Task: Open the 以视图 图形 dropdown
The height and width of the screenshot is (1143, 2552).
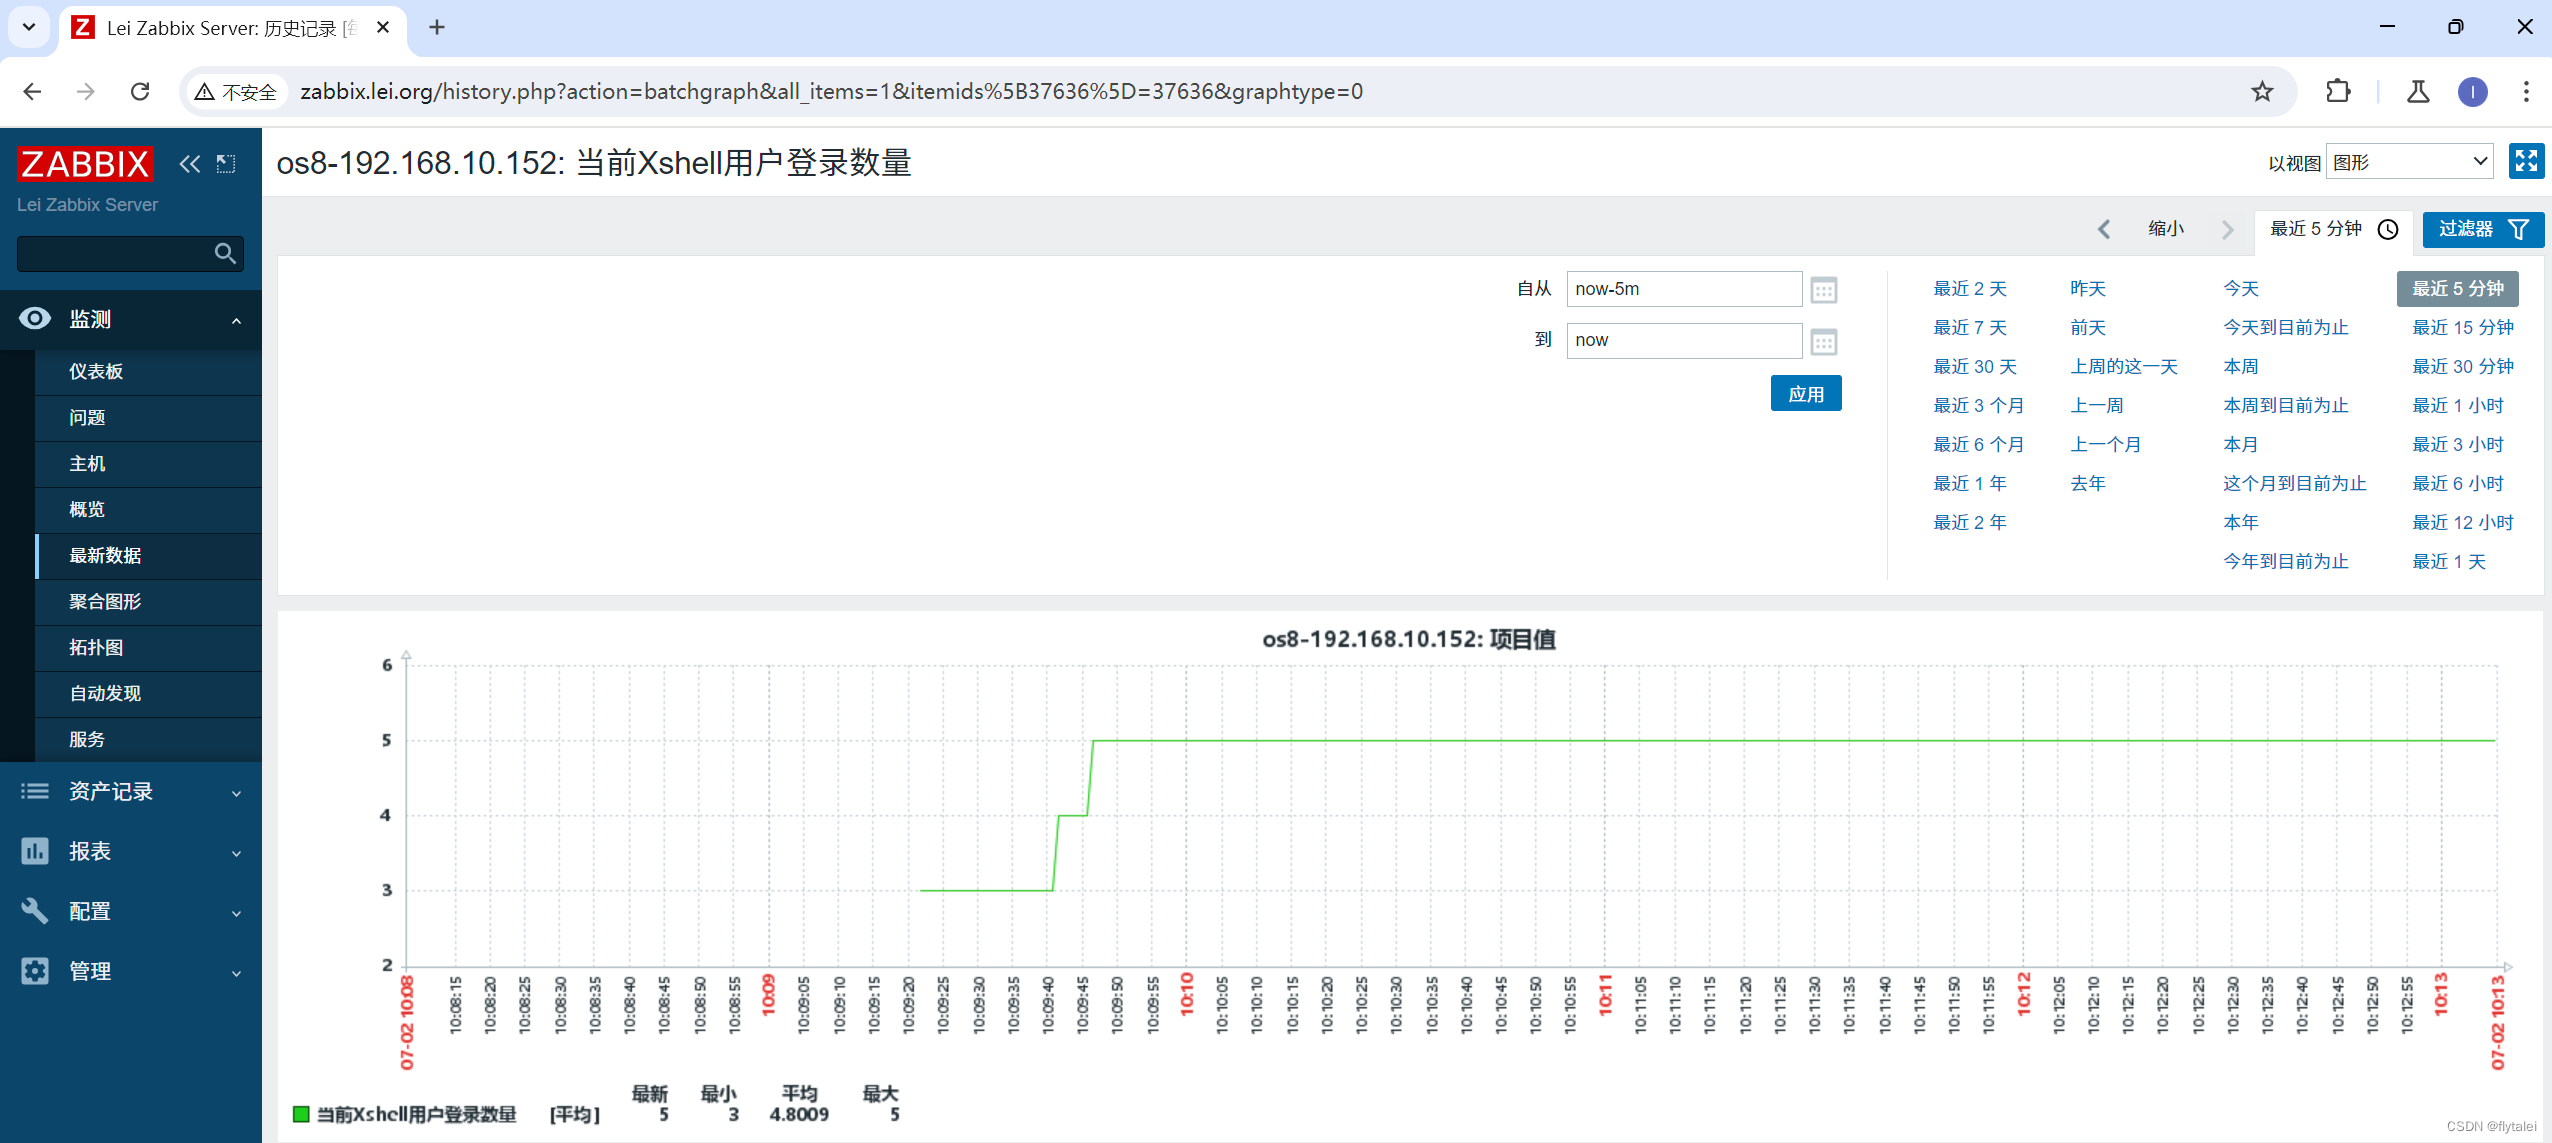Action: click(x=2410, y=162)
